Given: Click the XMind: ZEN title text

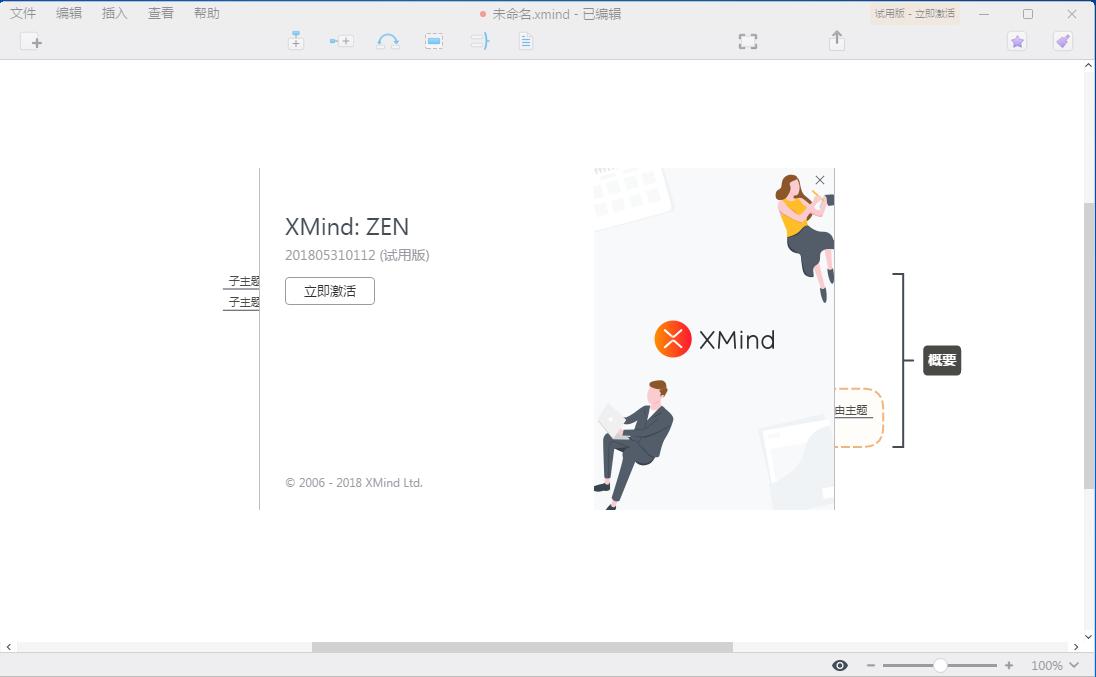Looking at the screenshot, I should point(347,227).
